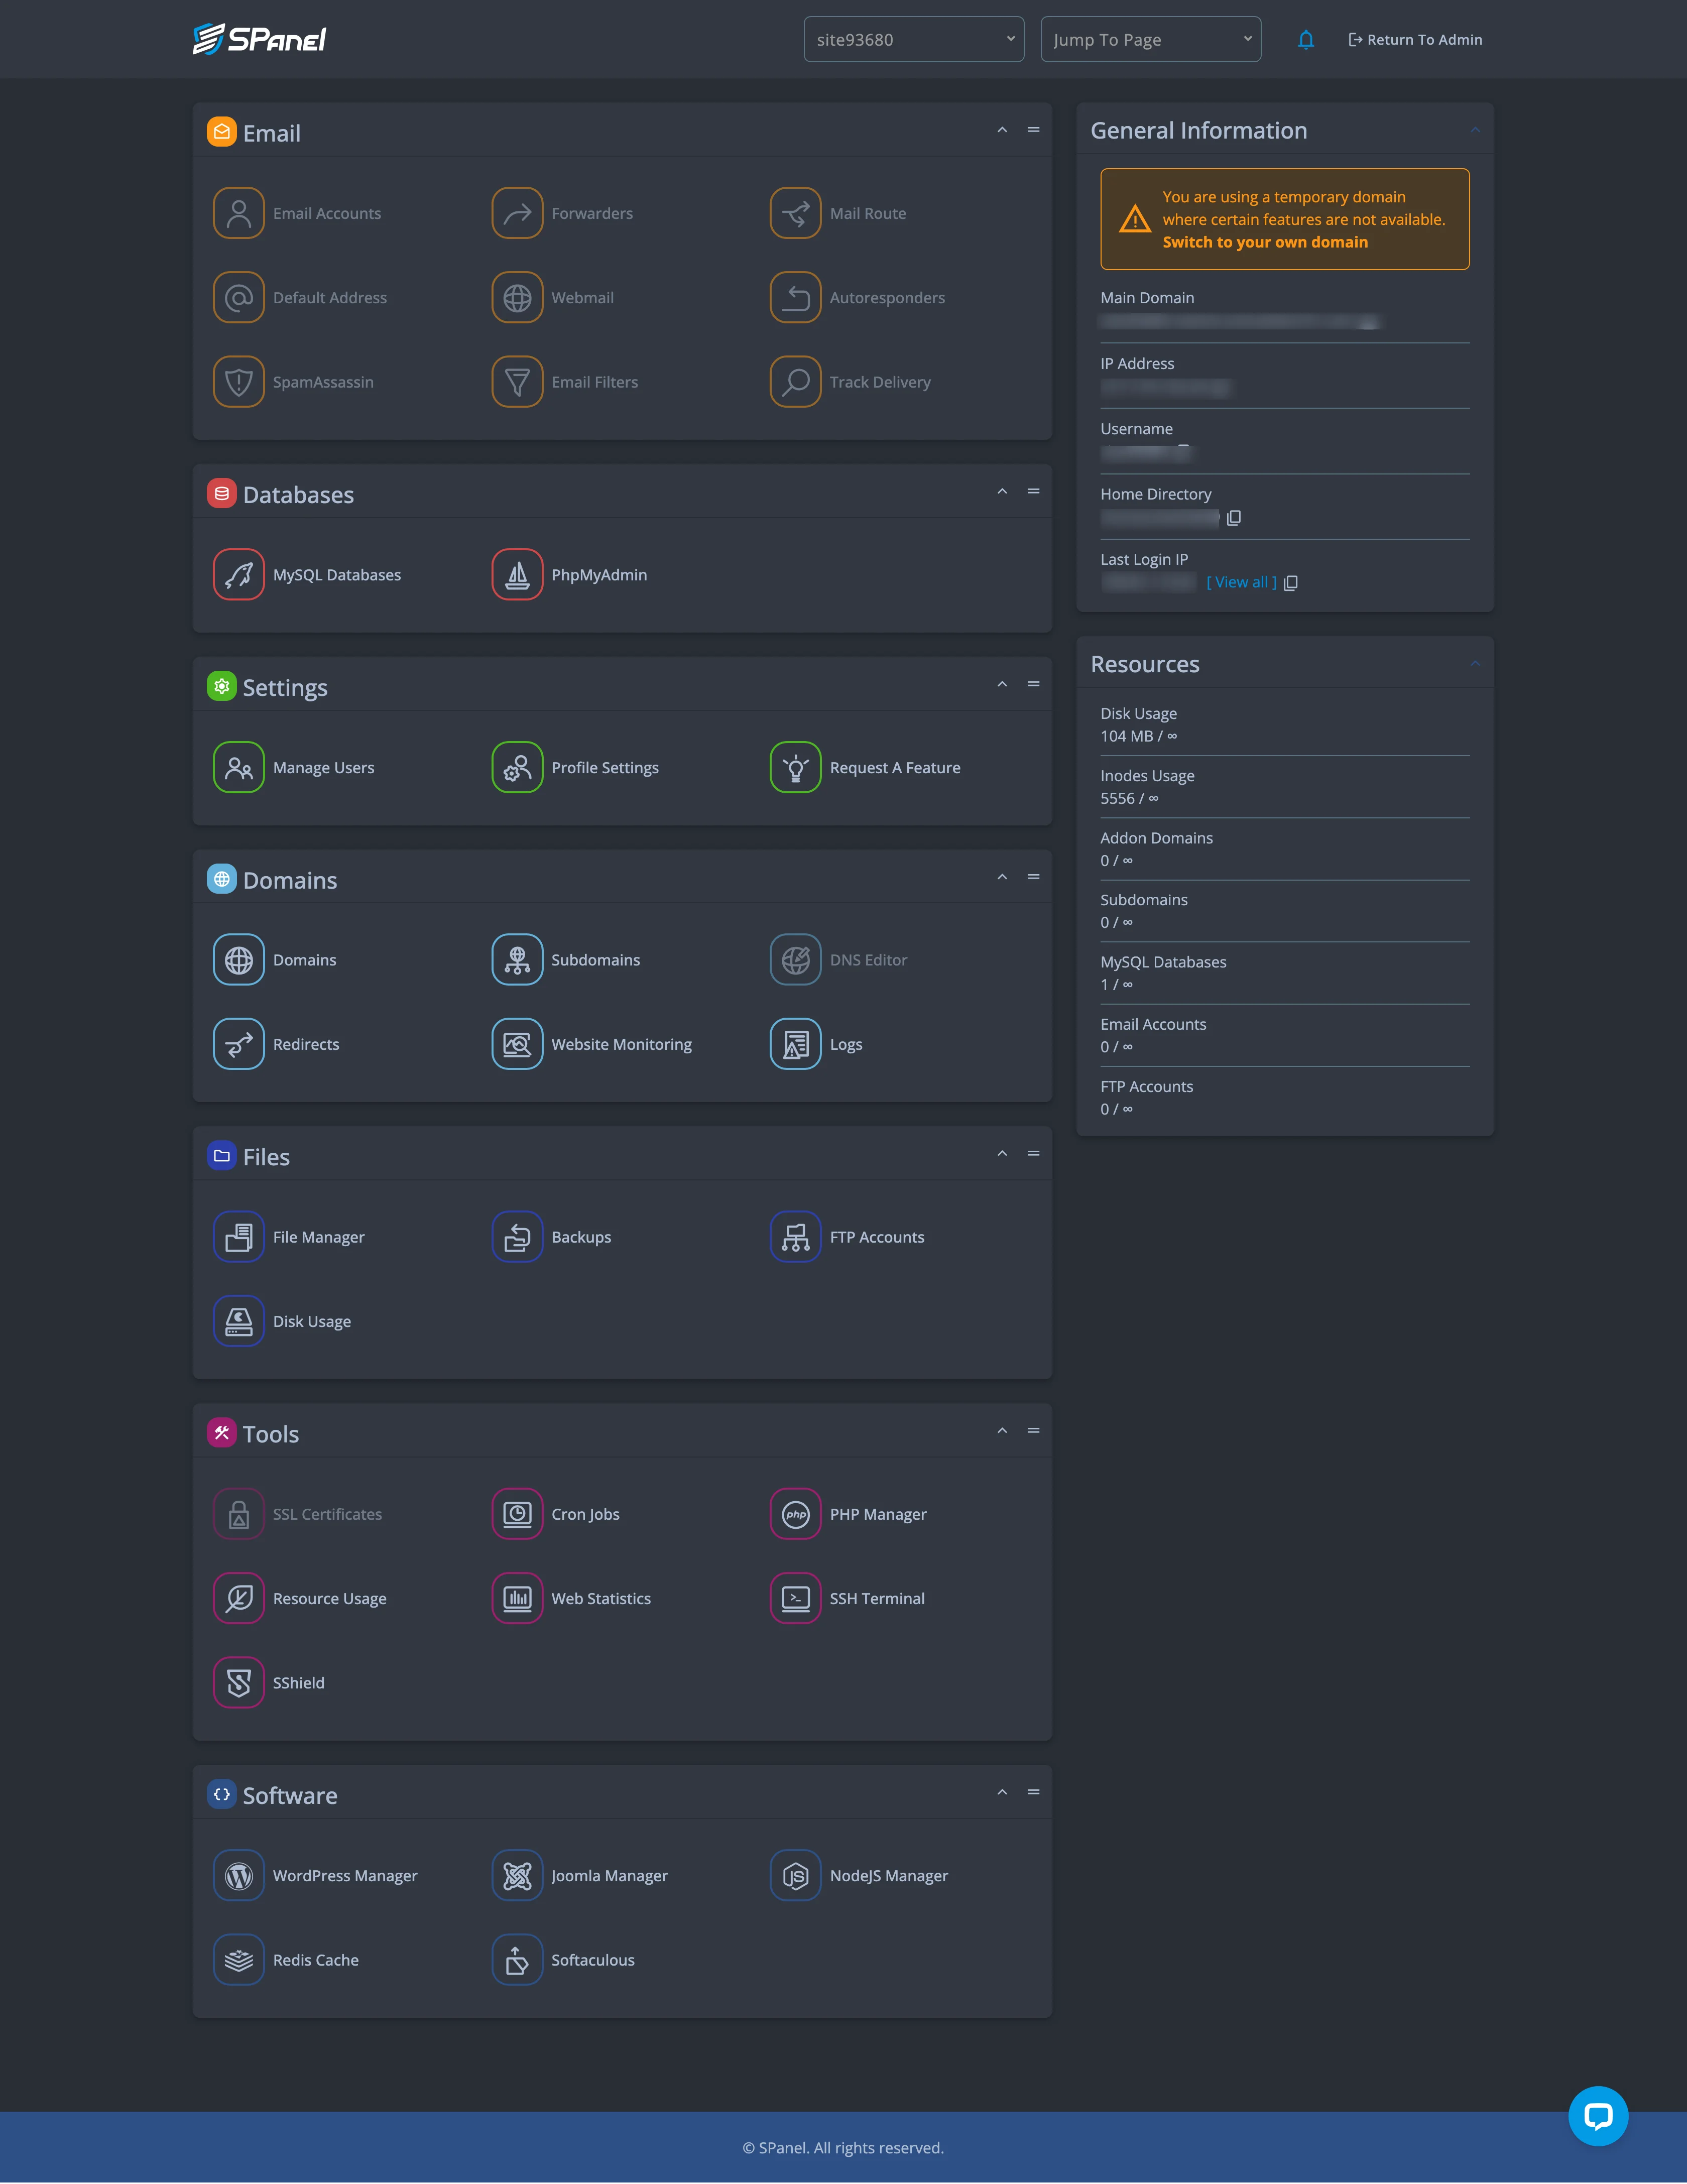Open Request A Feature lightbulb icon
1687x2184 pixels.
795,768
